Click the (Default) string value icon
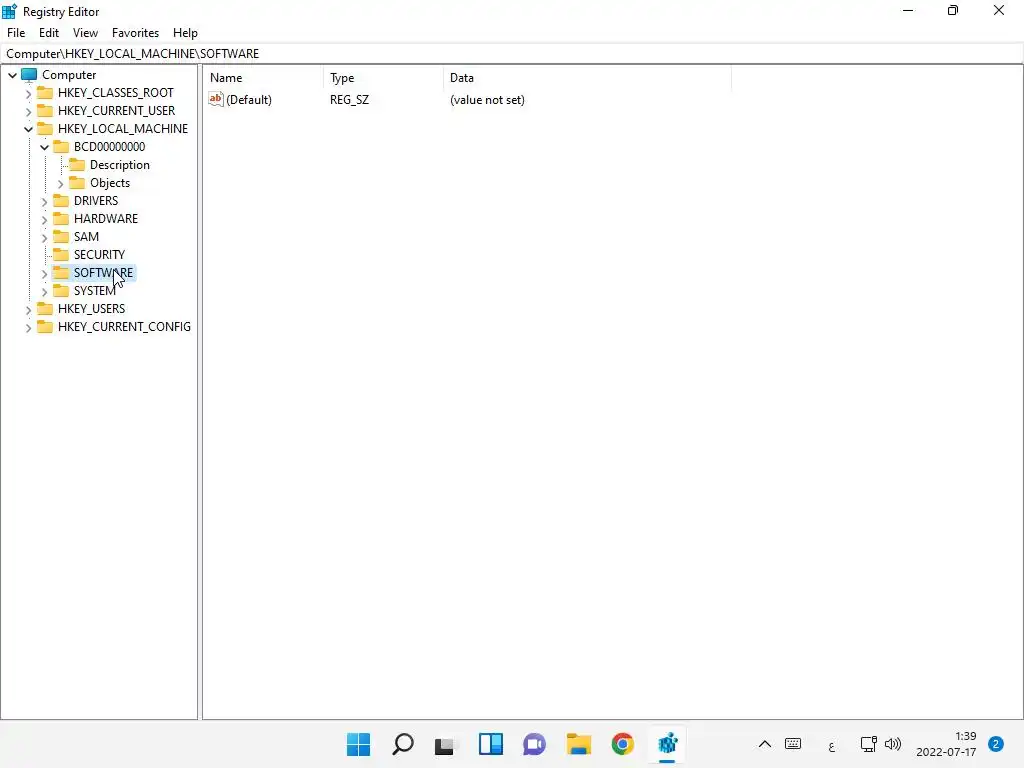 pyautogui.click(x=216, y=99)
